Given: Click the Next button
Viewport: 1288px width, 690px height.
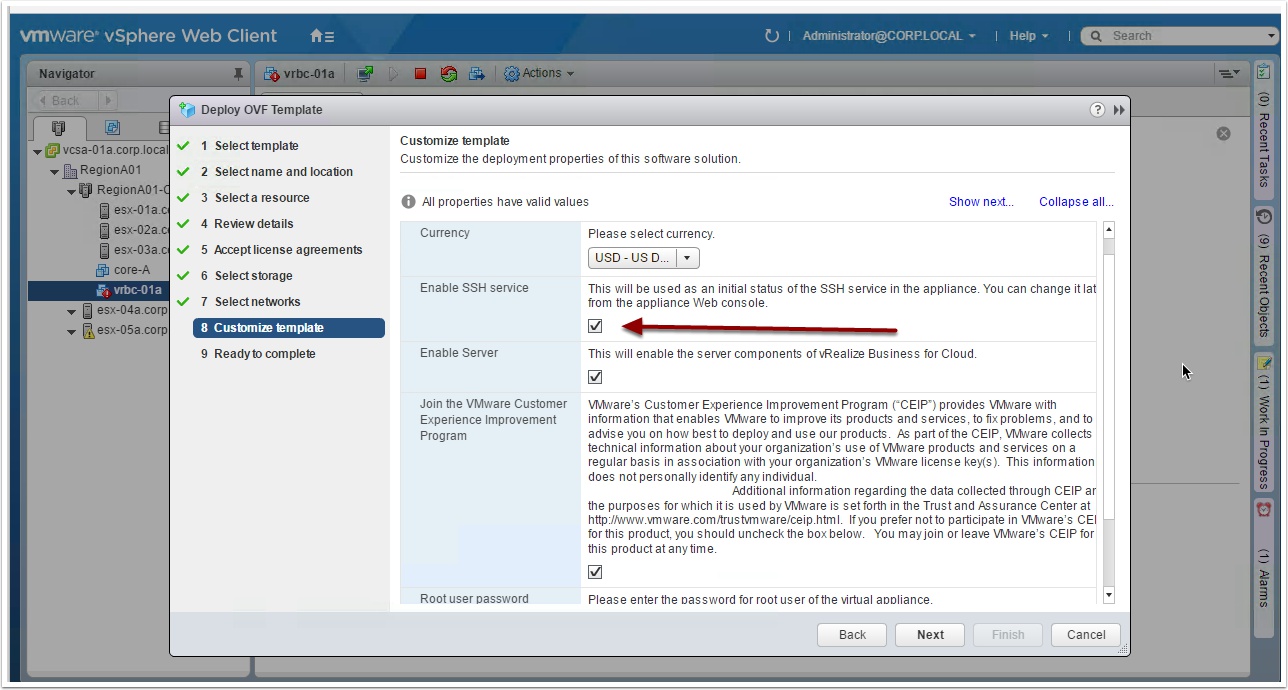Looking at the screenshot, I should pyautogui.click(x=930, y=635).
